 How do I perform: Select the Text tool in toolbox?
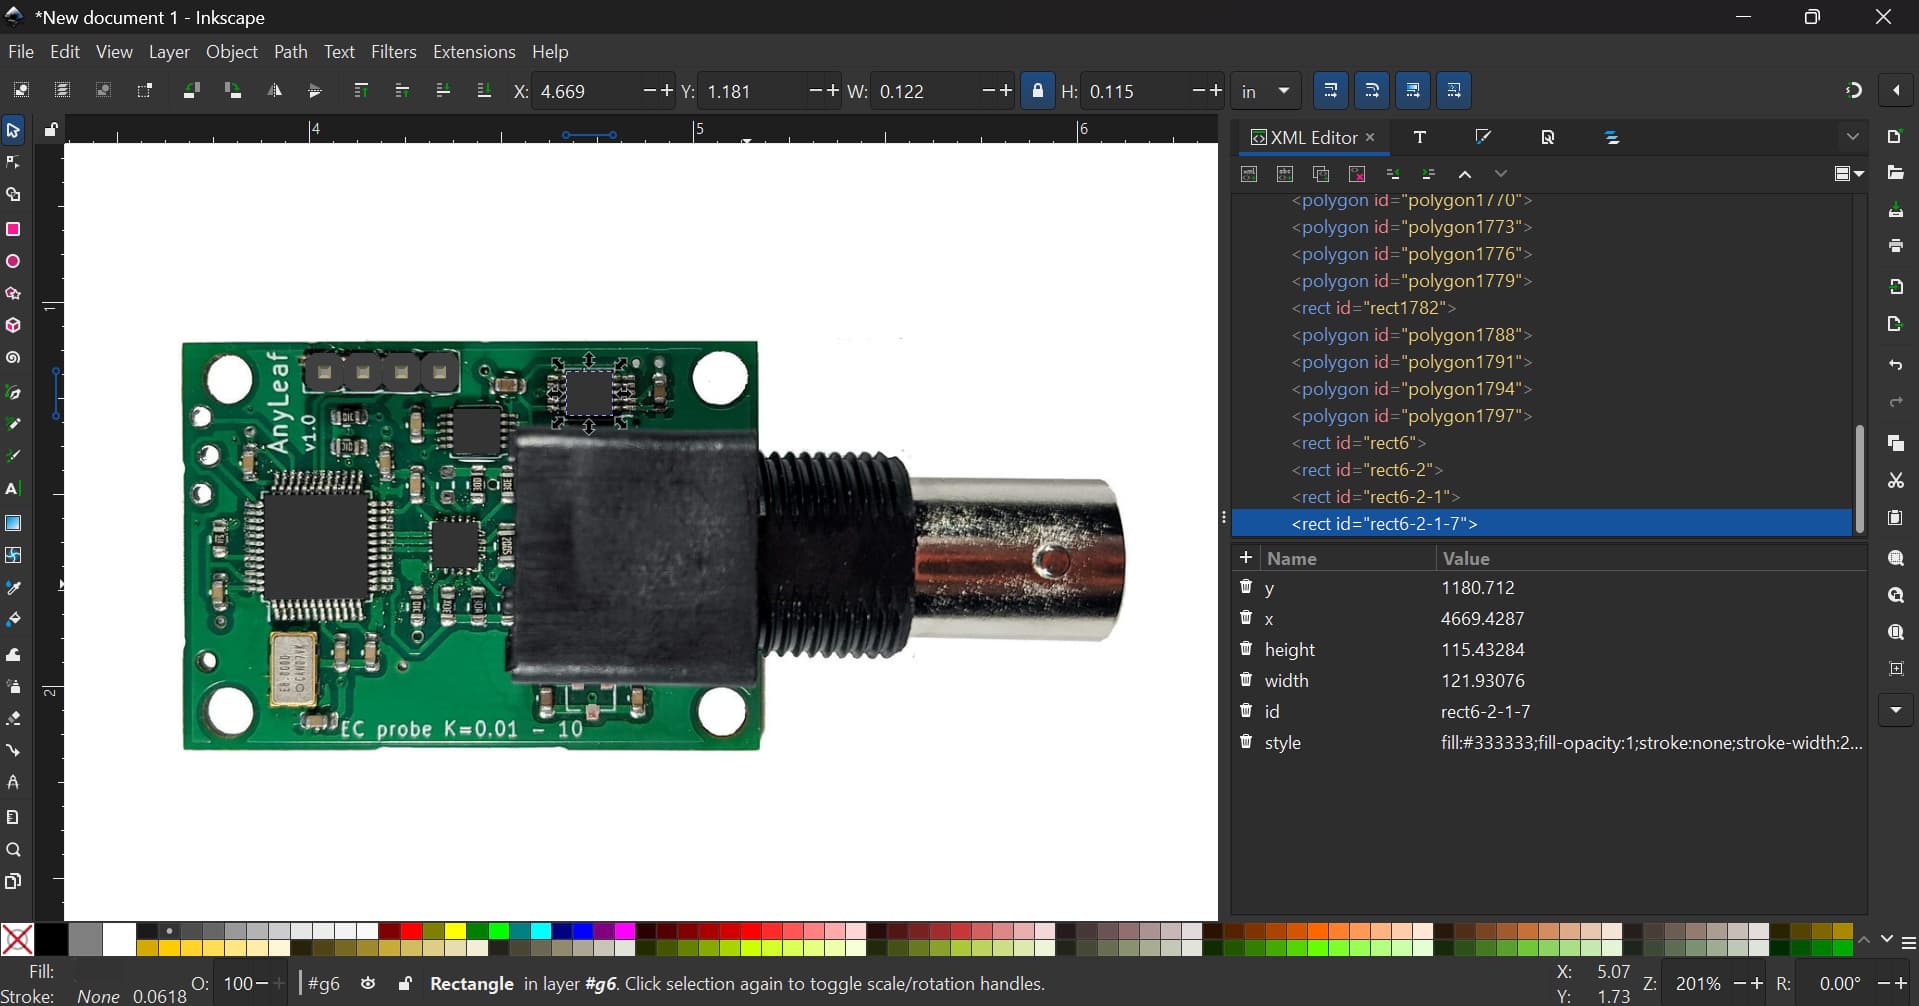14,490
